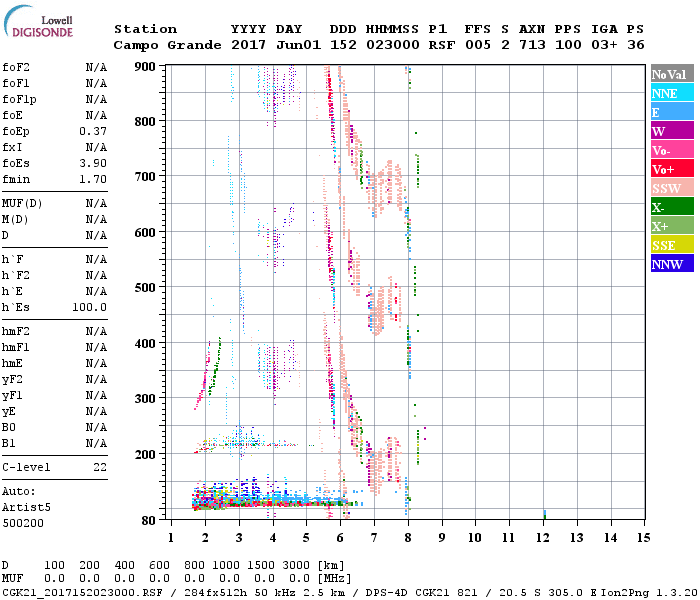This screenshot has height=600, width=700.
Task: Click the NNE cyan legend swatch
Action: coord(671,93)
